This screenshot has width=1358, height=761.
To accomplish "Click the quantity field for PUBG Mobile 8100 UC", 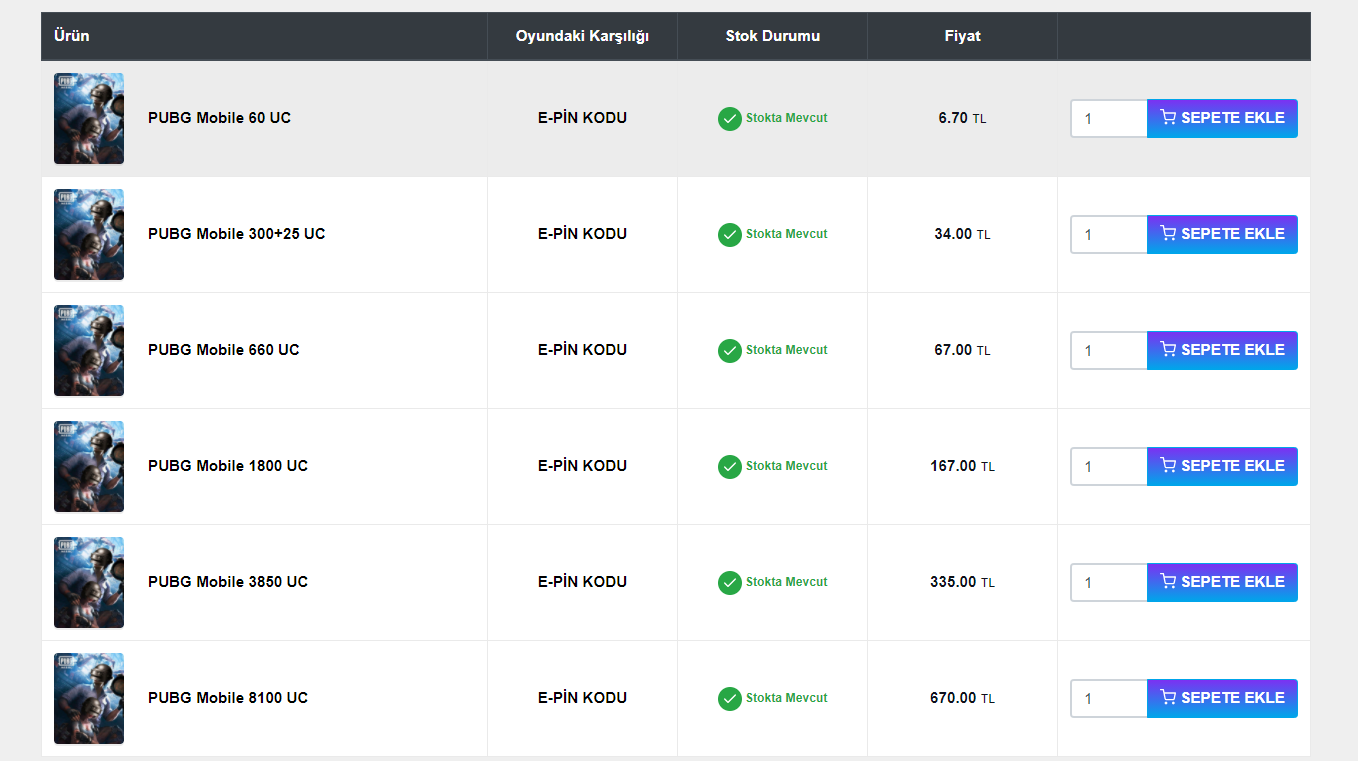I will [x=1109, y=698].
